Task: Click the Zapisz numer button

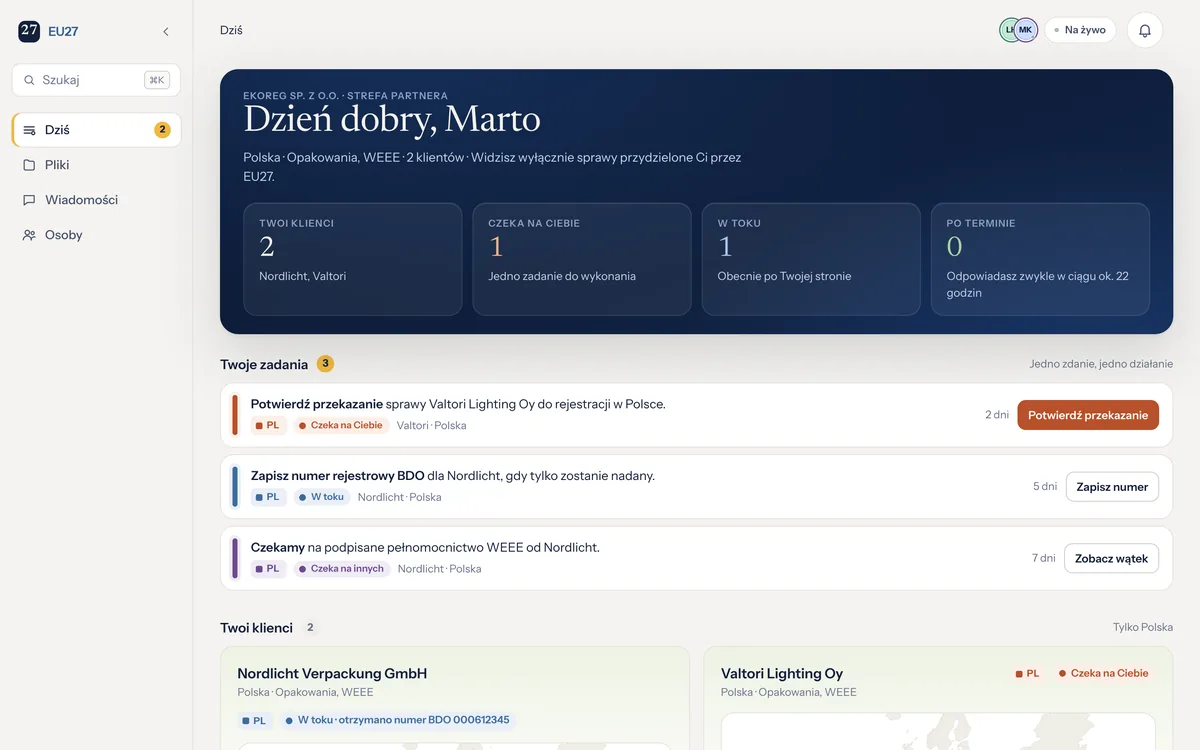Action: click(1112, 487)
